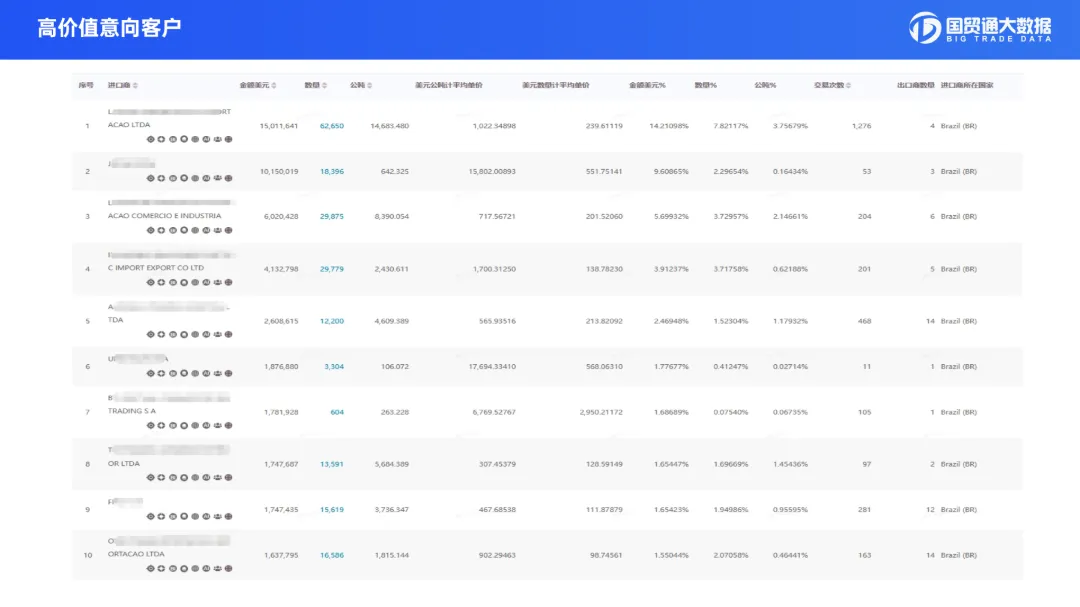Open the quantity link 3,304
This screenshot has width=1080, height=607.
point(334,367)
